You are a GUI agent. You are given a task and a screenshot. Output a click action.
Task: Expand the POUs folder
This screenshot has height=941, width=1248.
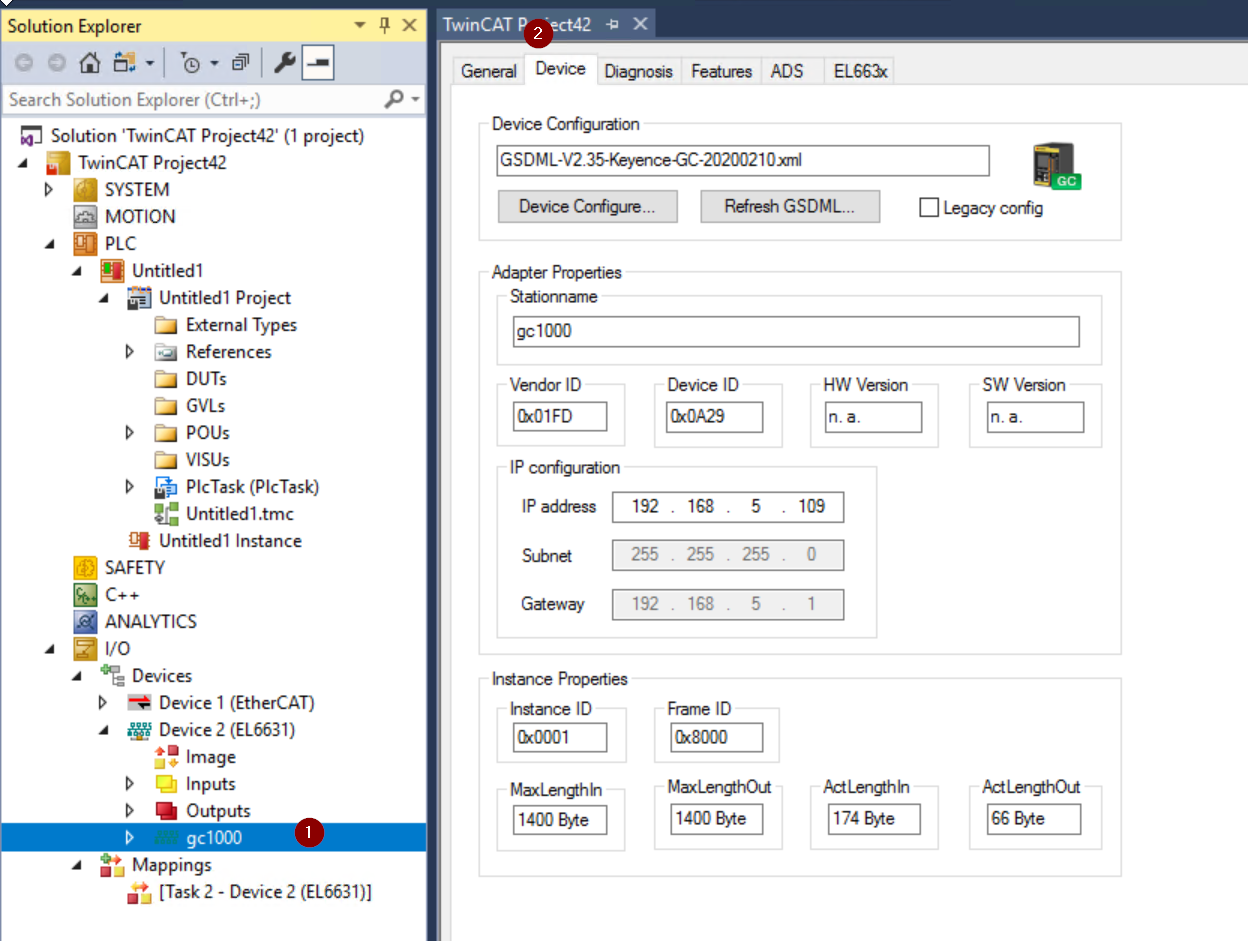130,433
